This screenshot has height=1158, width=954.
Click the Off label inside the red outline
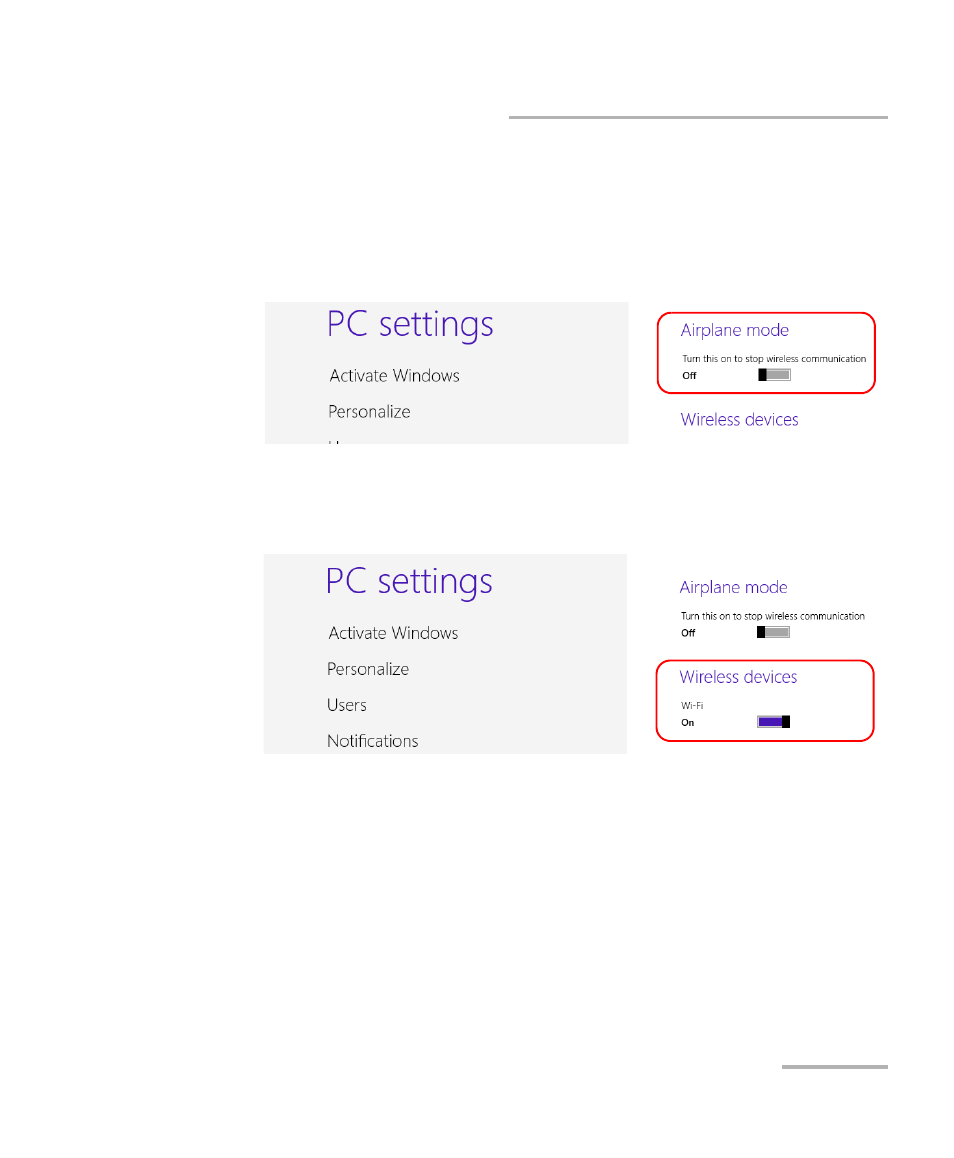point(688,375)
